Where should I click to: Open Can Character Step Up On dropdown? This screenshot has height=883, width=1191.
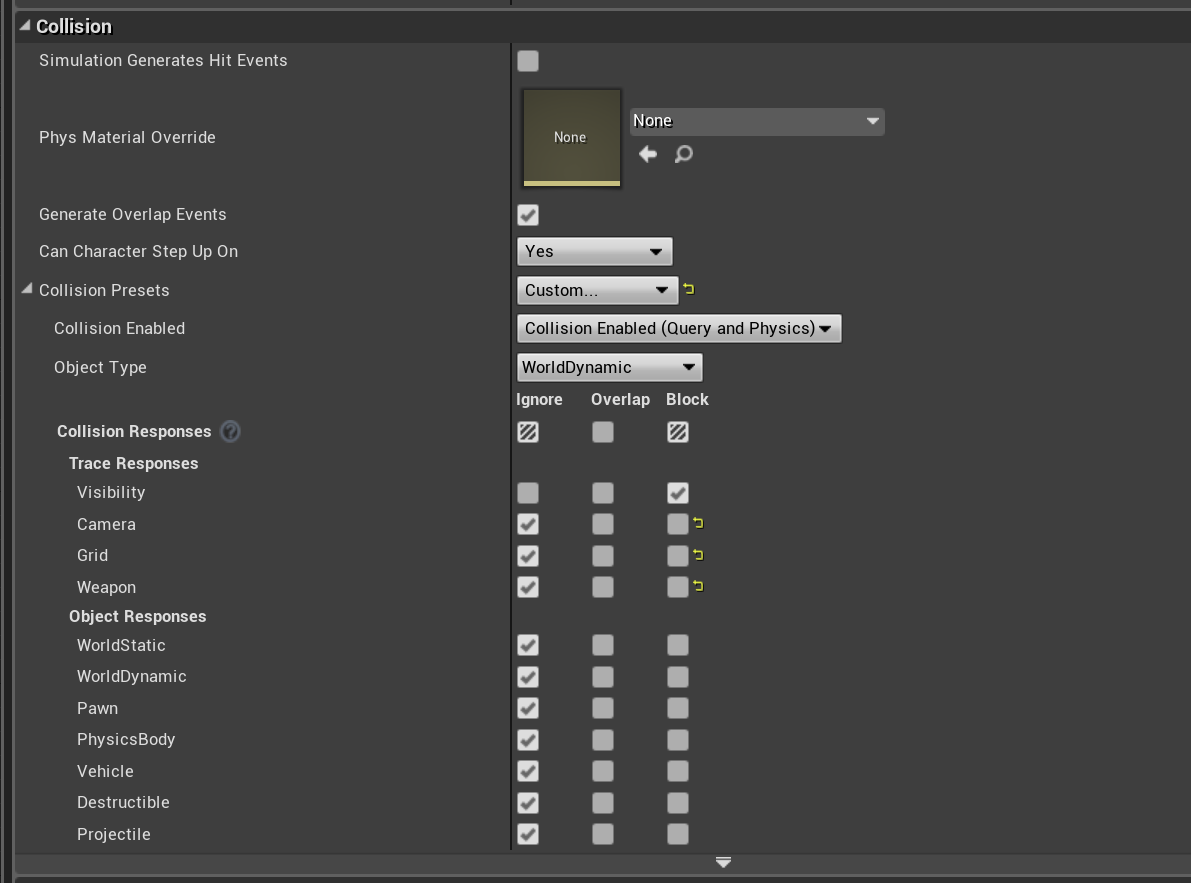pyautogui.click(x=595, y=251)
